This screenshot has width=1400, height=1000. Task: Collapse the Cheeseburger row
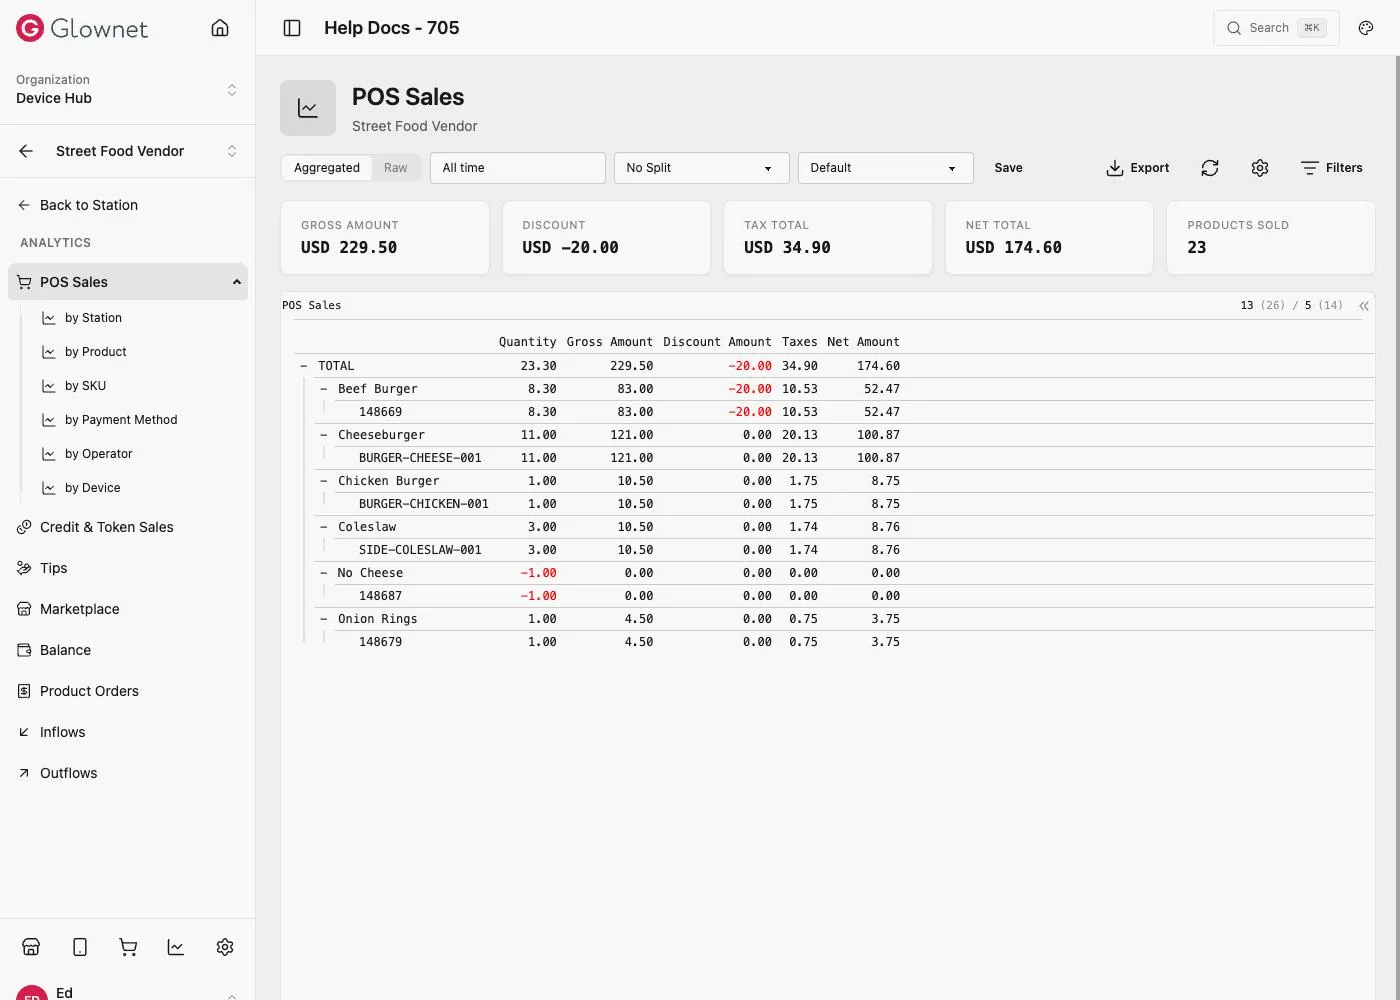point(323,435)
